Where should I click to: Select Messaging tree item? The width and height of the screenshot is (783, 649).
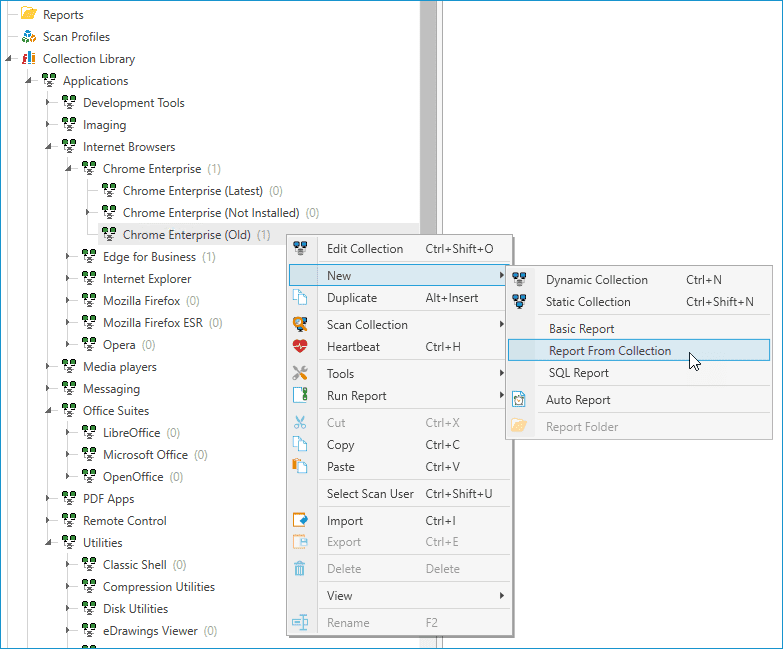tap(111, 389)
